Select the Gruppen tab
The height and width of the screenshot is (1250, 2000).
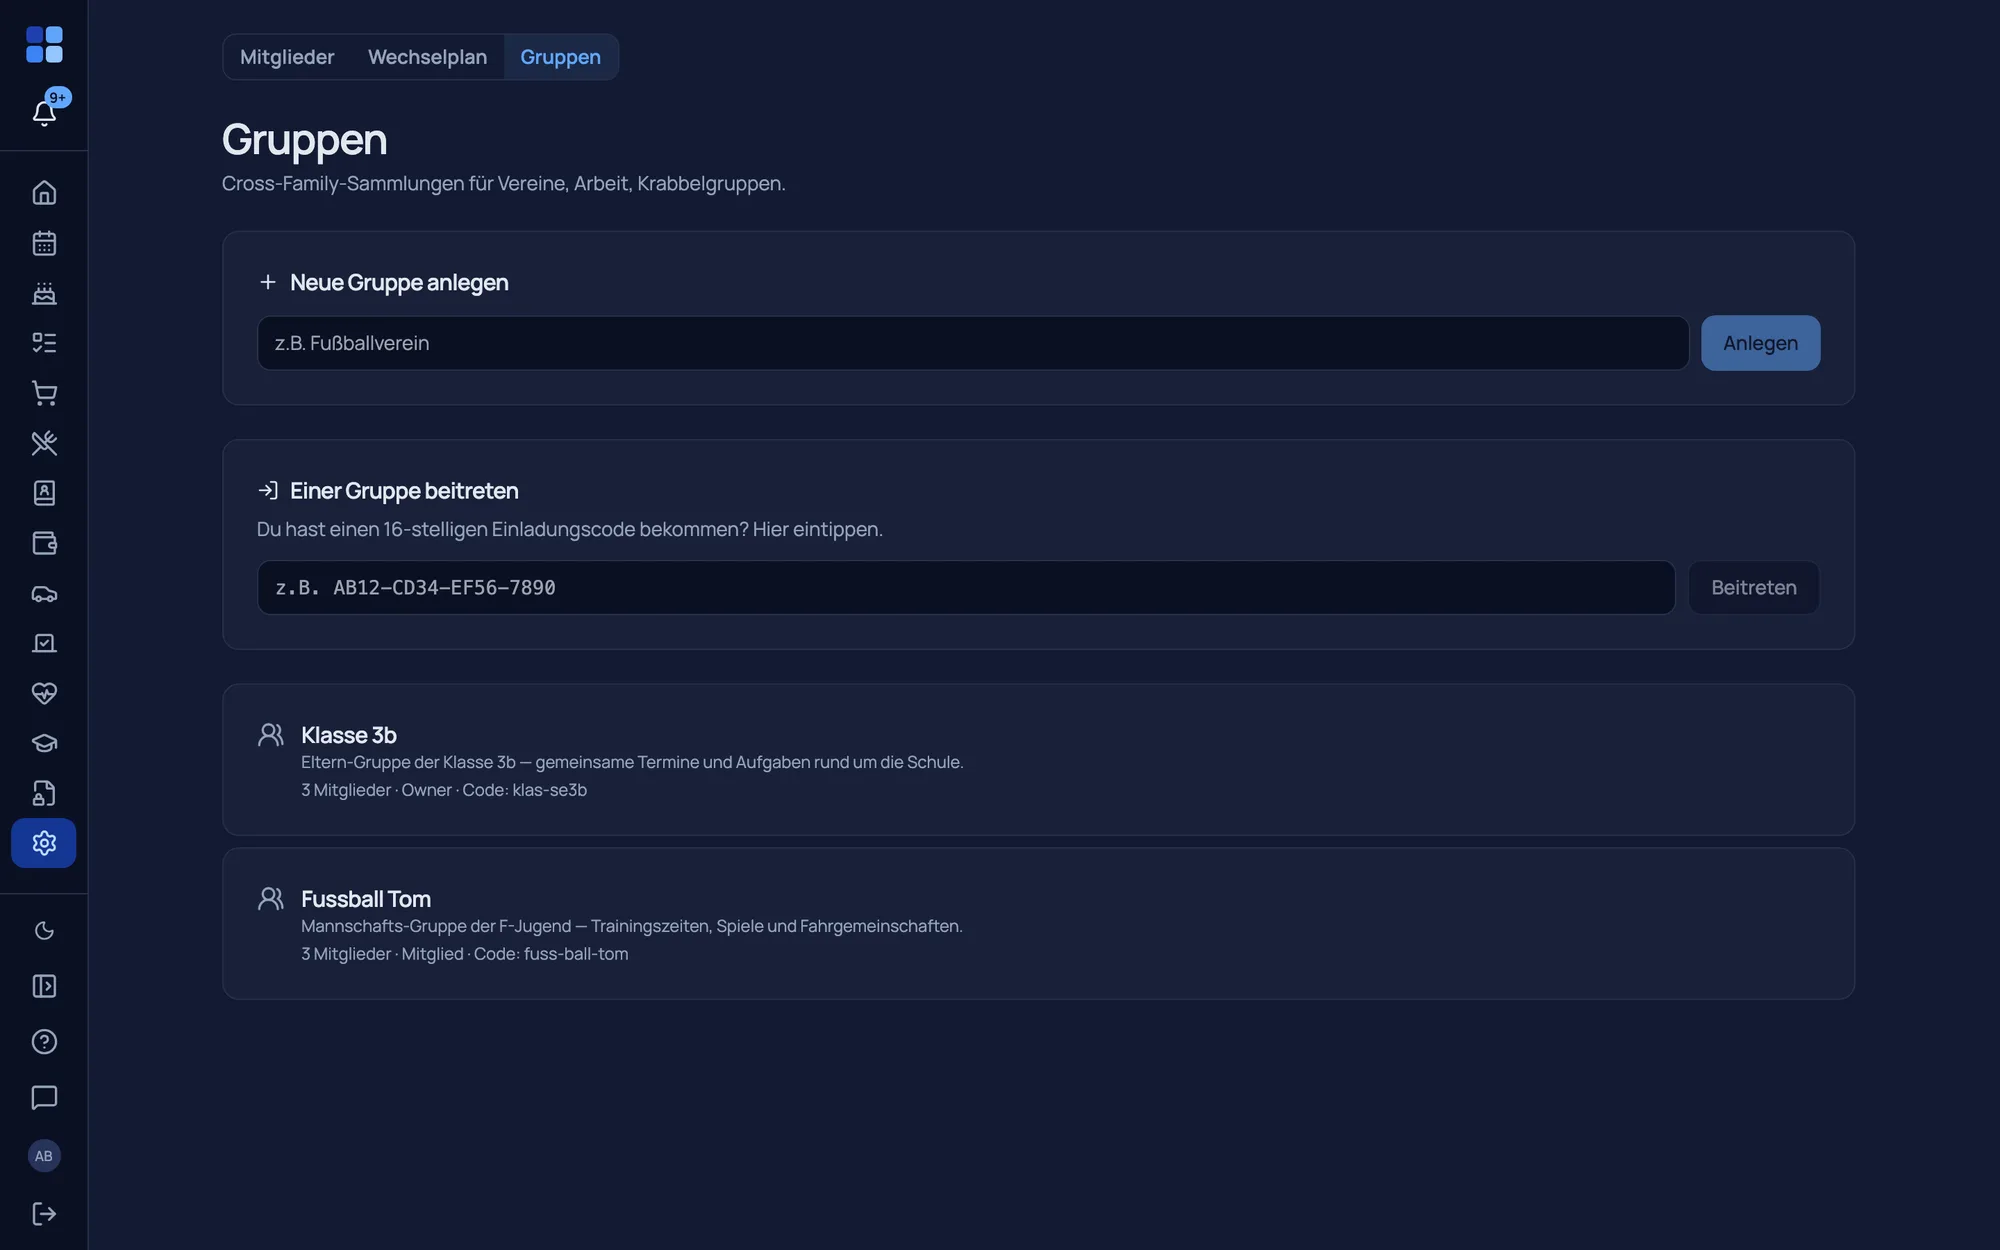(560, 57)
